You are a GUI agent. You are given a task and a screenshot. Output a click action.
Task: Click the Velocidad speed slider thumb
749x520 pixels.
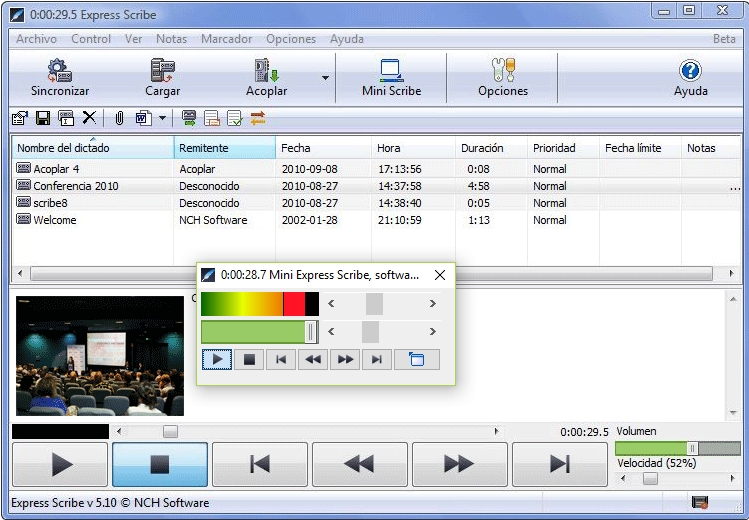(650, 478)
